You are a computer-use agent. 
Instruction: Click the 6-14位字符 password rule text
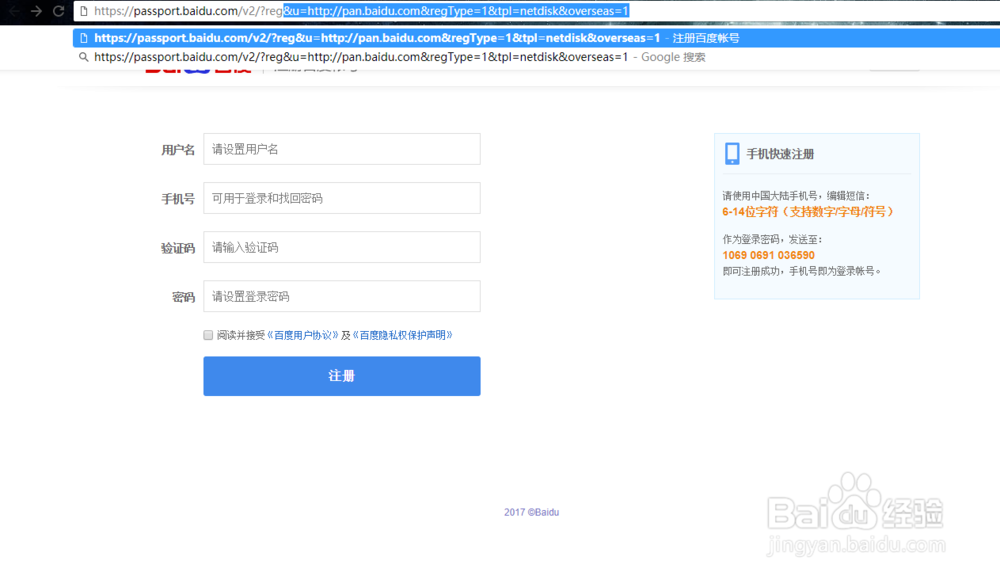click(x=807, y=212)
